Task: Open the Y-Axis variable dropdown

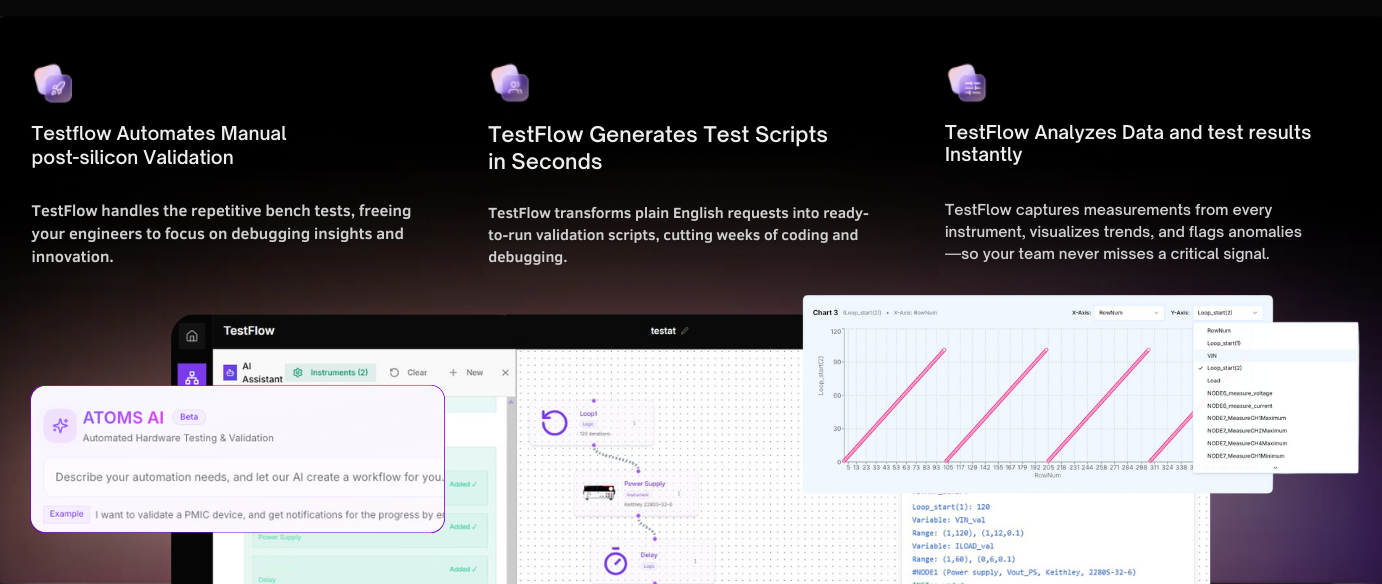Action: coord(1226,313)
